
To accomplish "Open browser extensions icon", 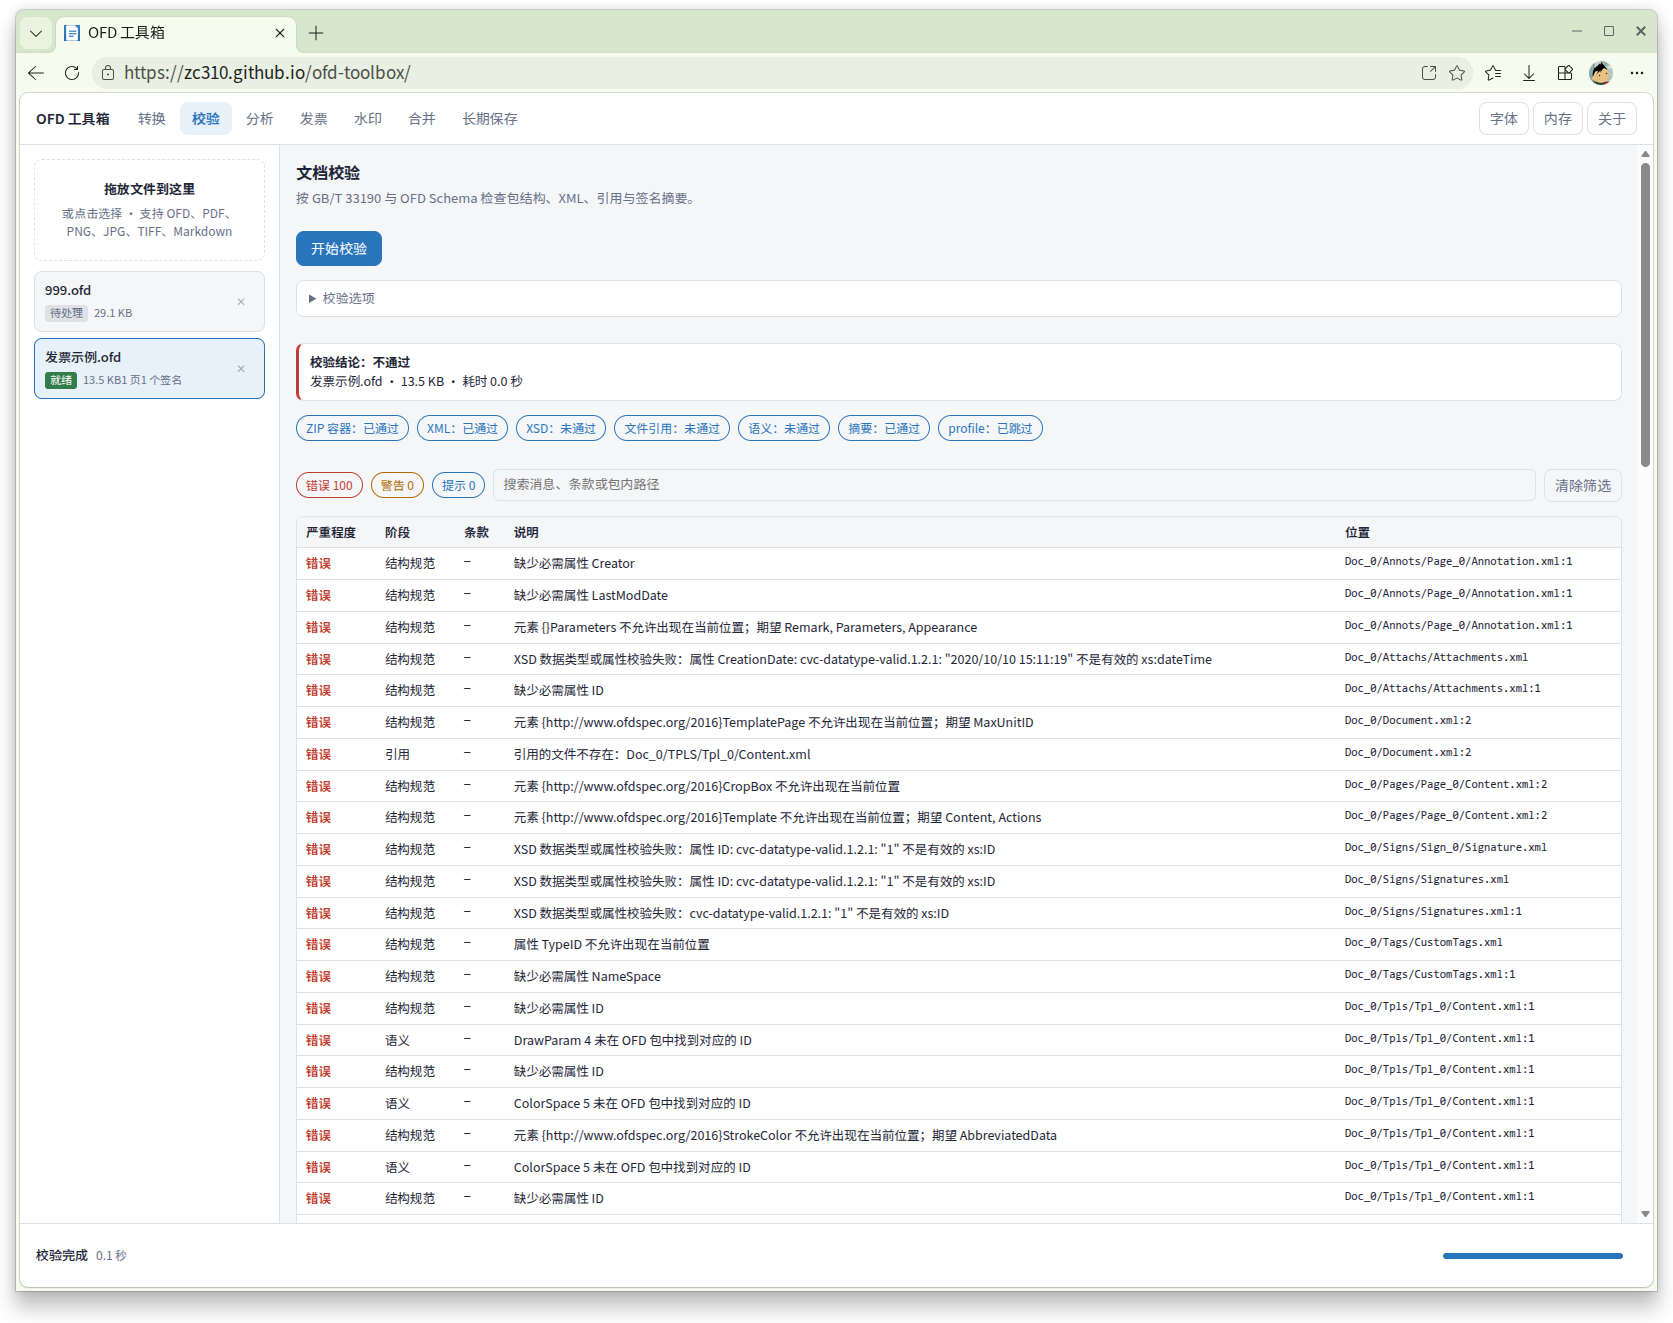I will click(1565, 73).
